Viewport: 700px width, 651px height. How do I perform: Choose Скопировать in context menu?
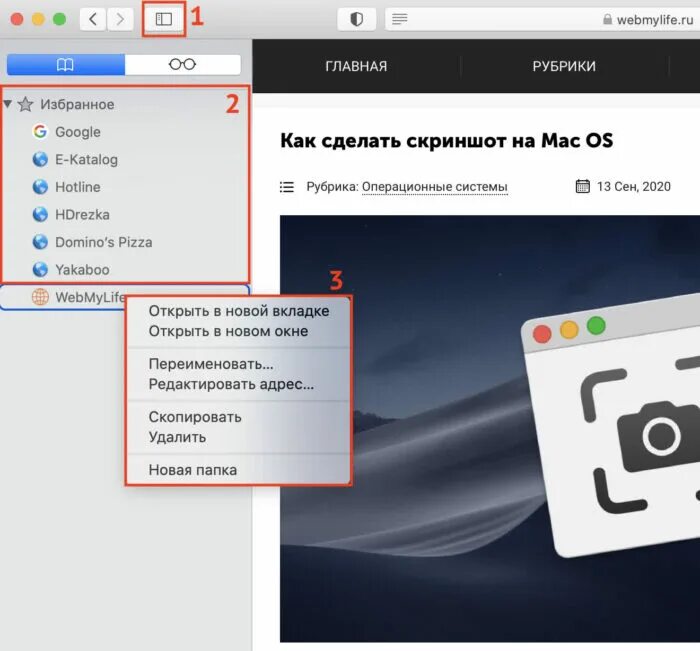tap(238, 417)
